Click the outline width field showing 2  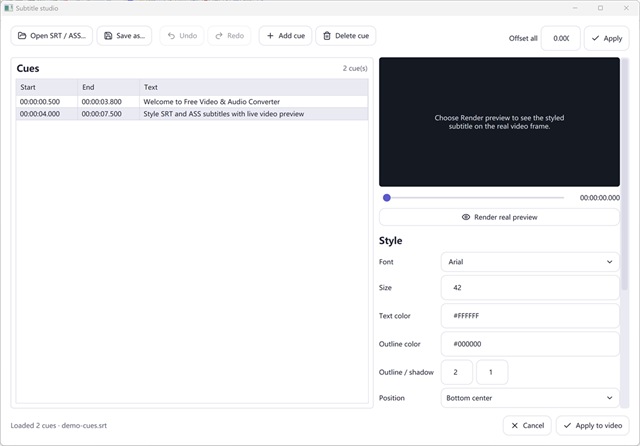tap(457, 372)
